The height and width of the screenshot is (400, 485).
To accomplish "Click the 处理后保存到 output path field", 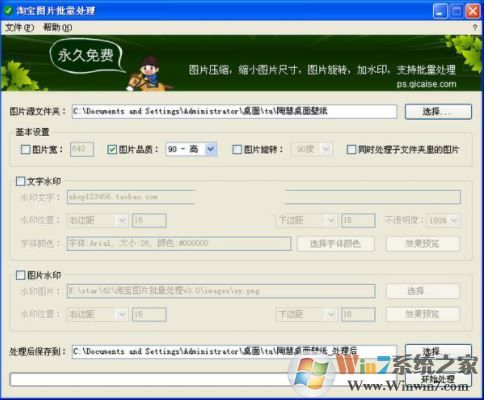I will coord(234,352).
